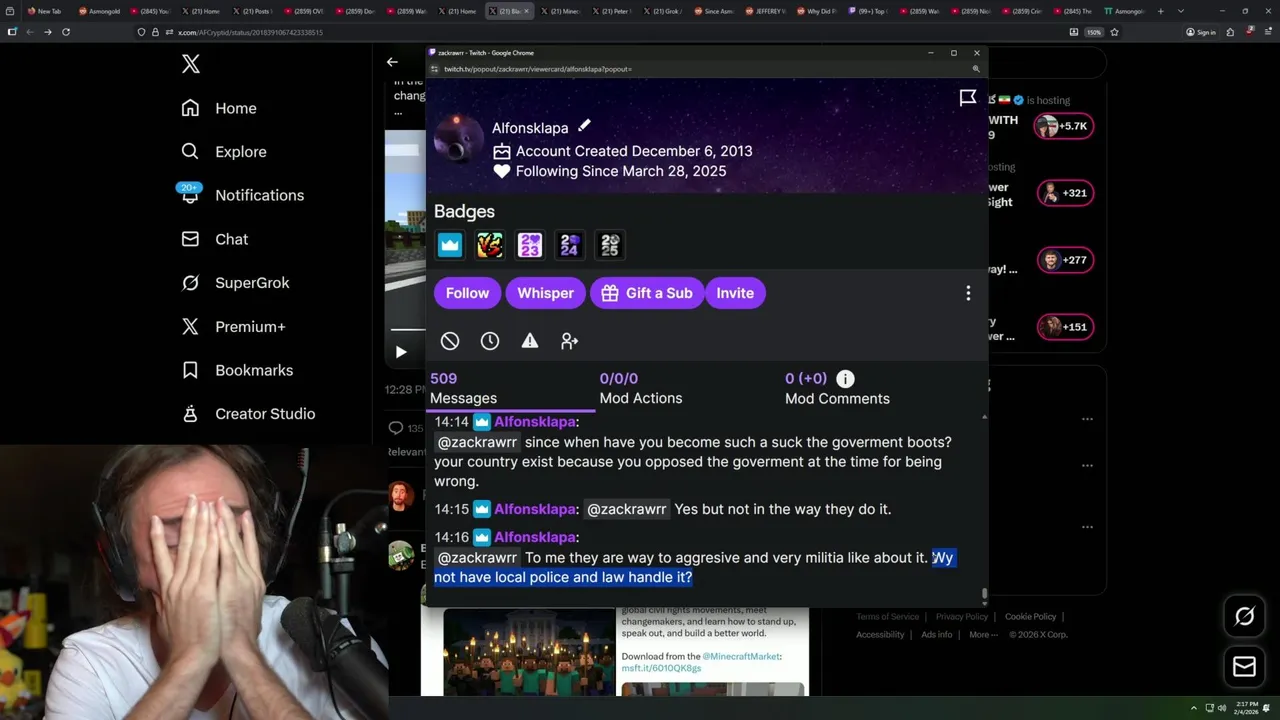This screenshot has width=1280, height=720.
Task: Play the video in the X post
Action: 401,352
